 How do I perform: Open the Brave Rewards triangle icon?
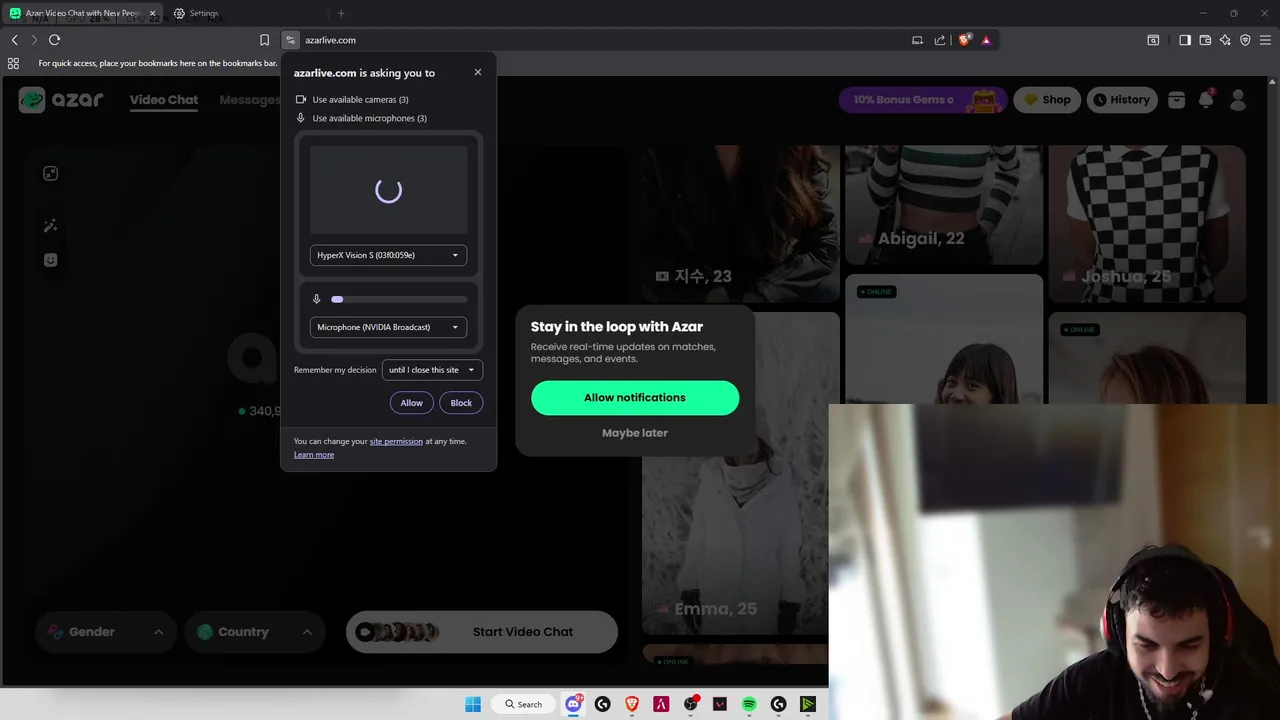click(986, 40)
